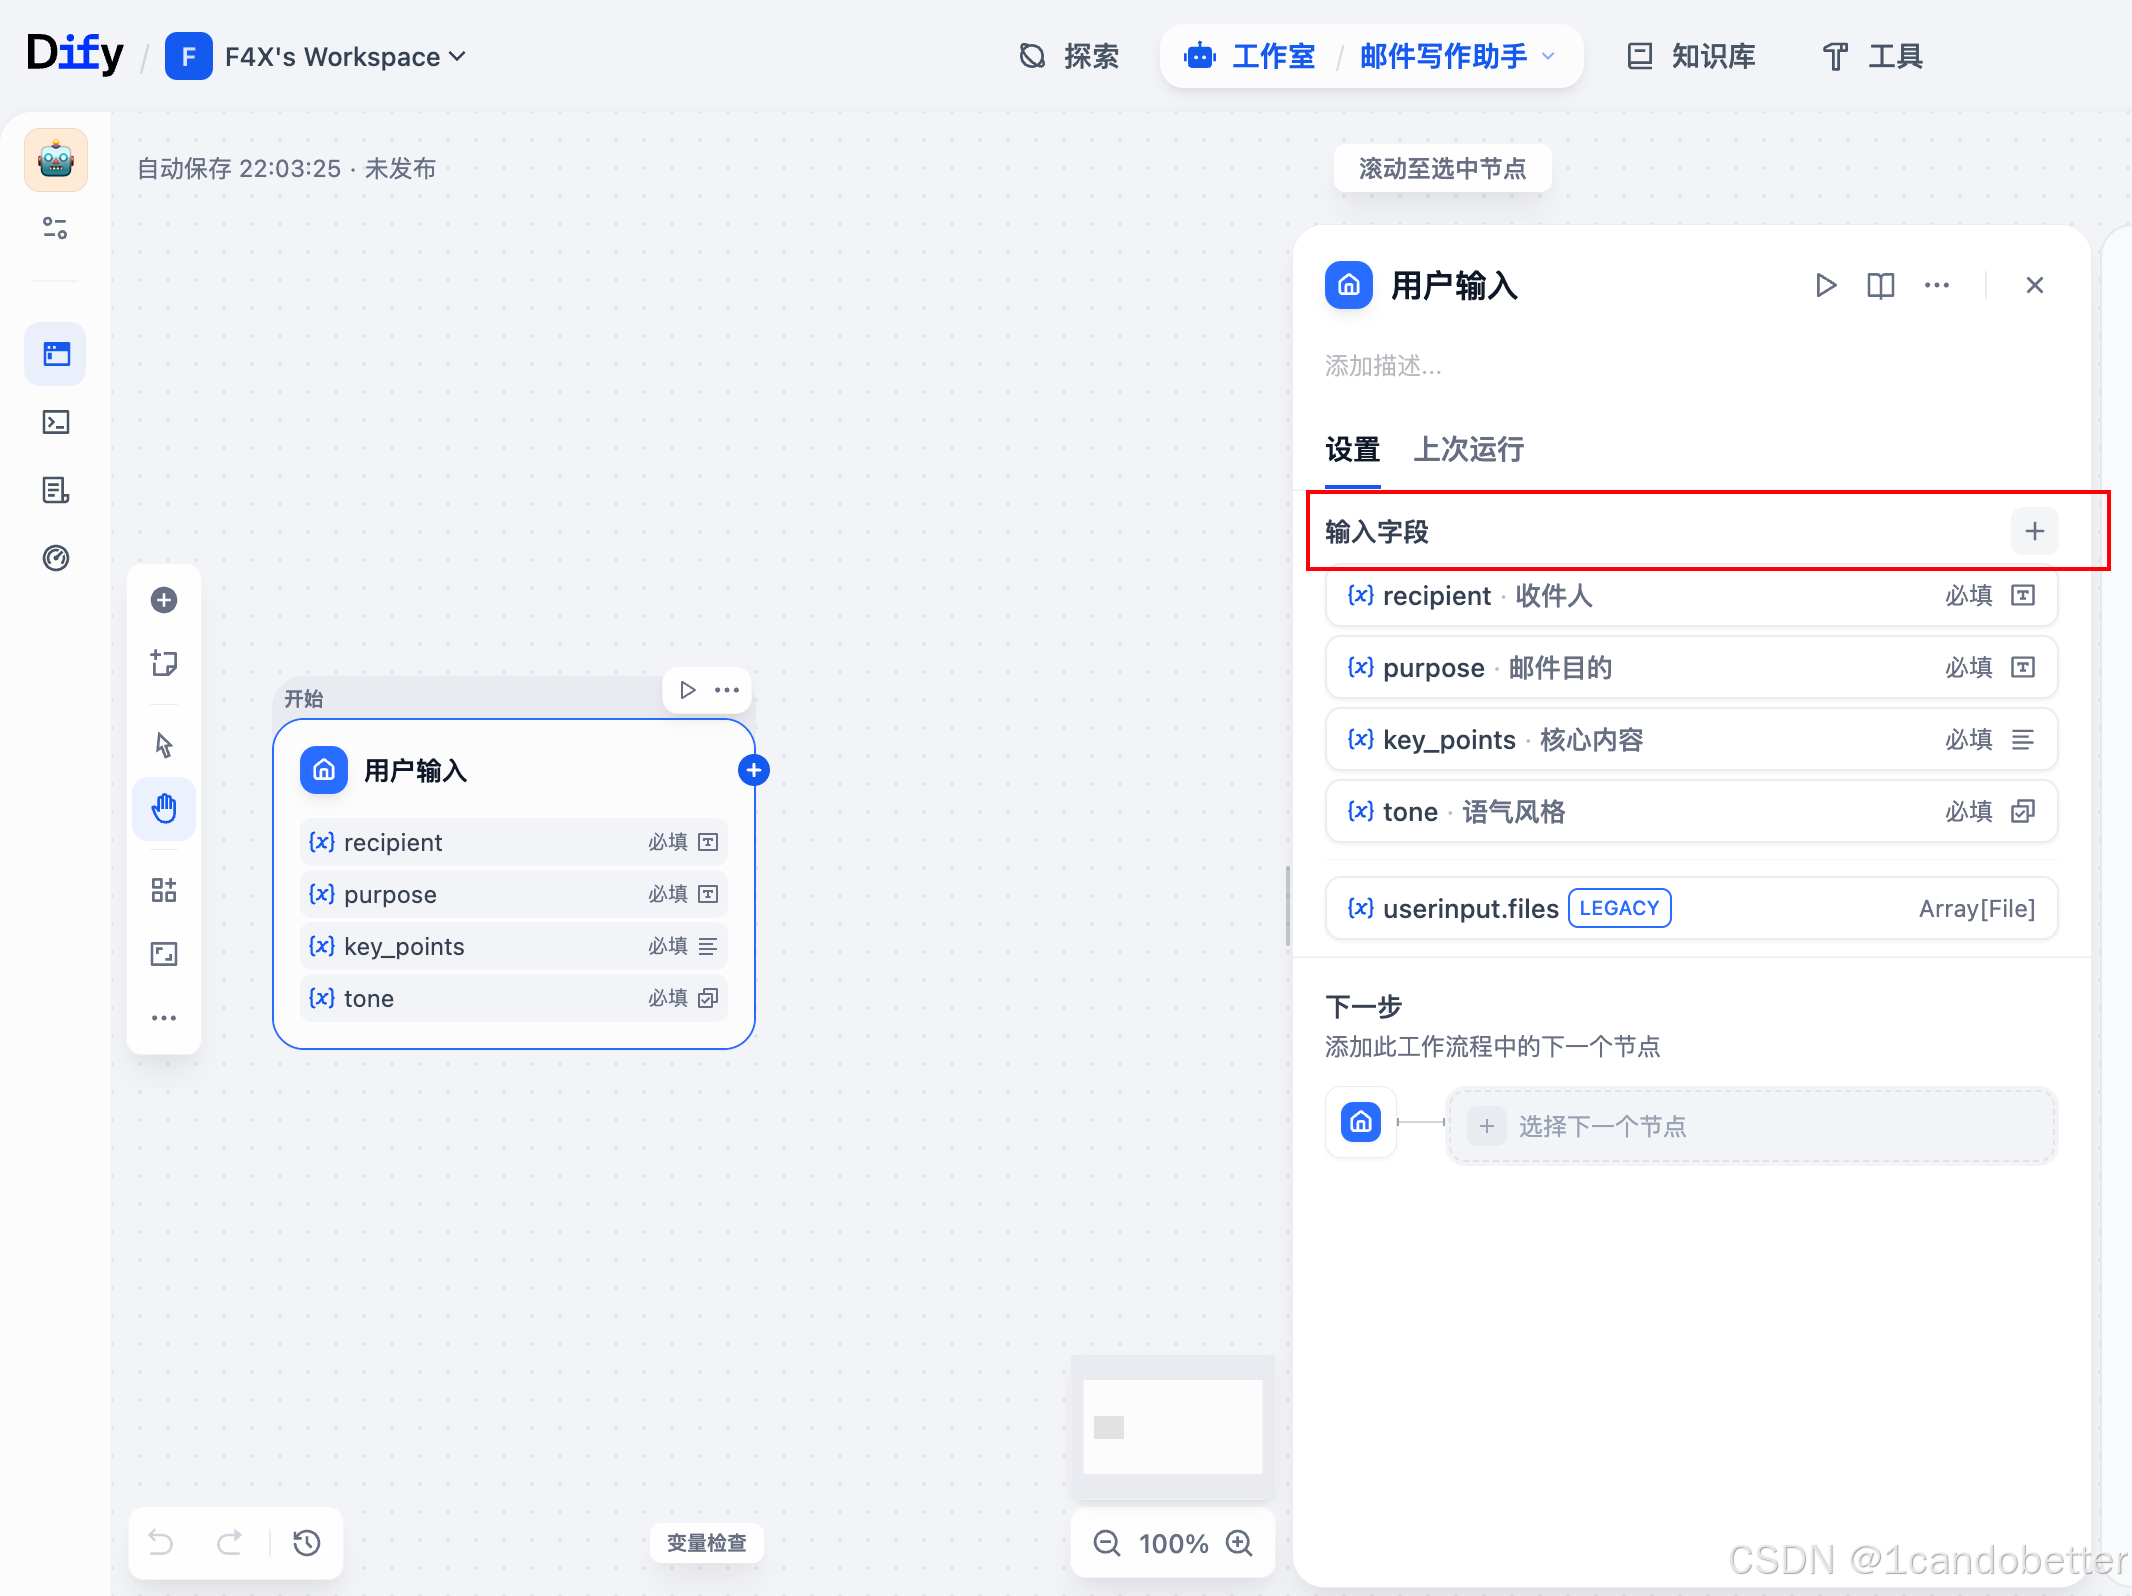Activate the hand pan mode tool

164,808
